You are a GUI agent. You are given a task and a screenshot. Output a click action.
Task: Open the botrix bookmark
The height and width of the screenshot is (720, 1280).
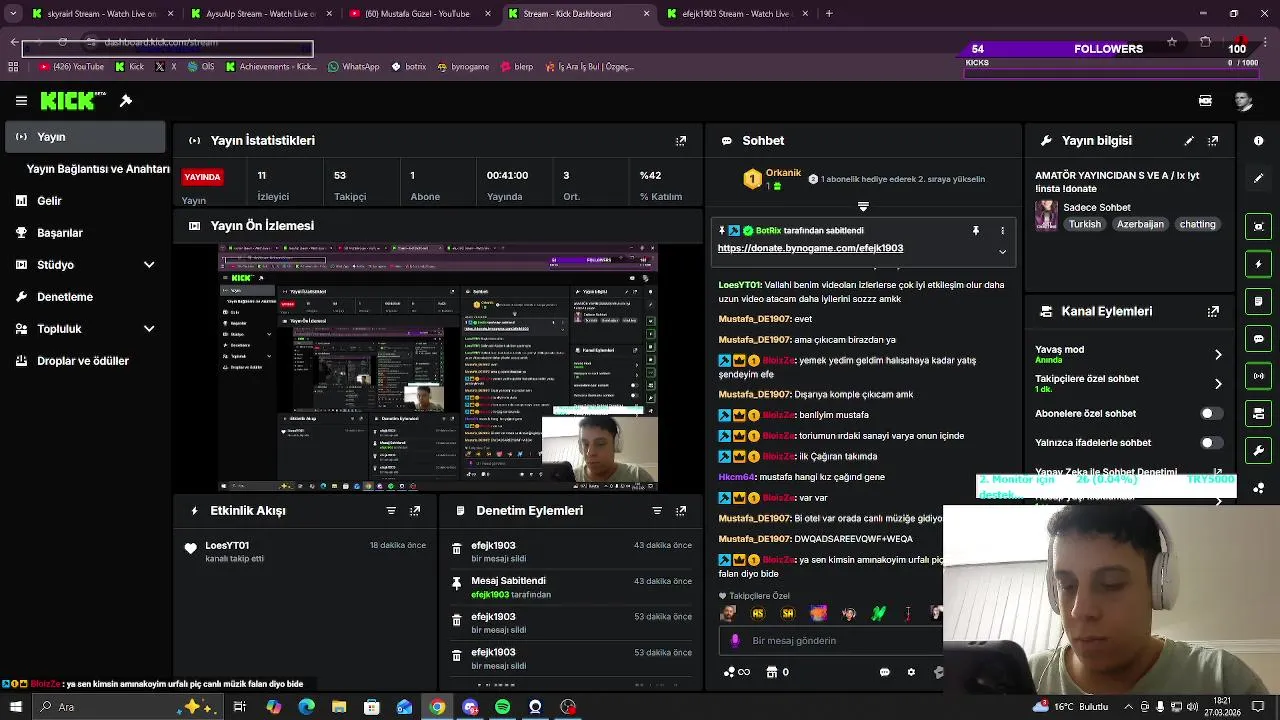[408, 67]
